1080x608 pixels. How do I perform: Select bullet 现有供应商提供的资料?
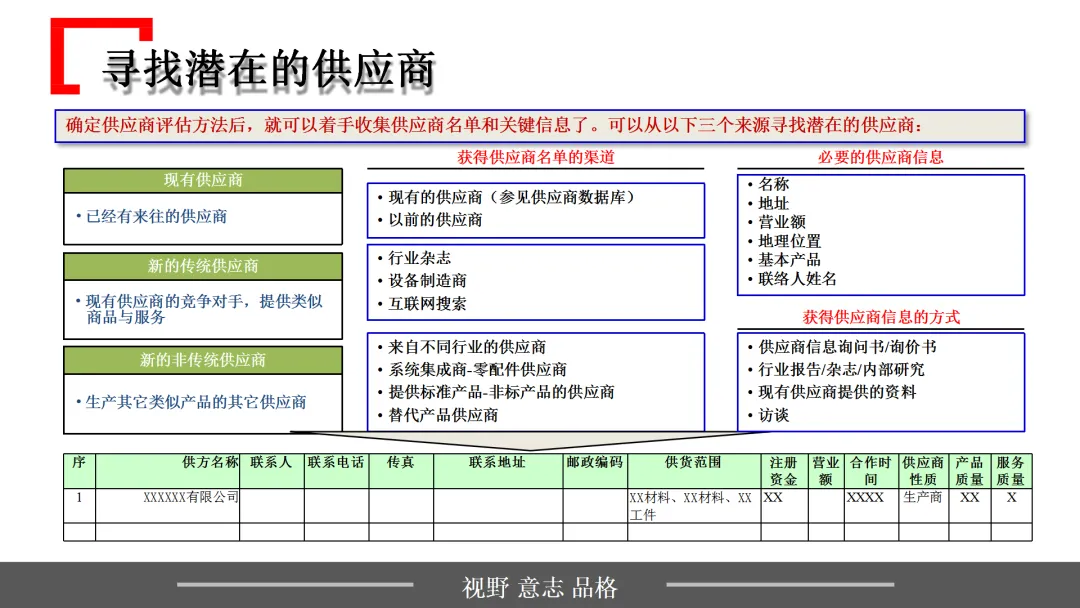[x=837, y=392]
